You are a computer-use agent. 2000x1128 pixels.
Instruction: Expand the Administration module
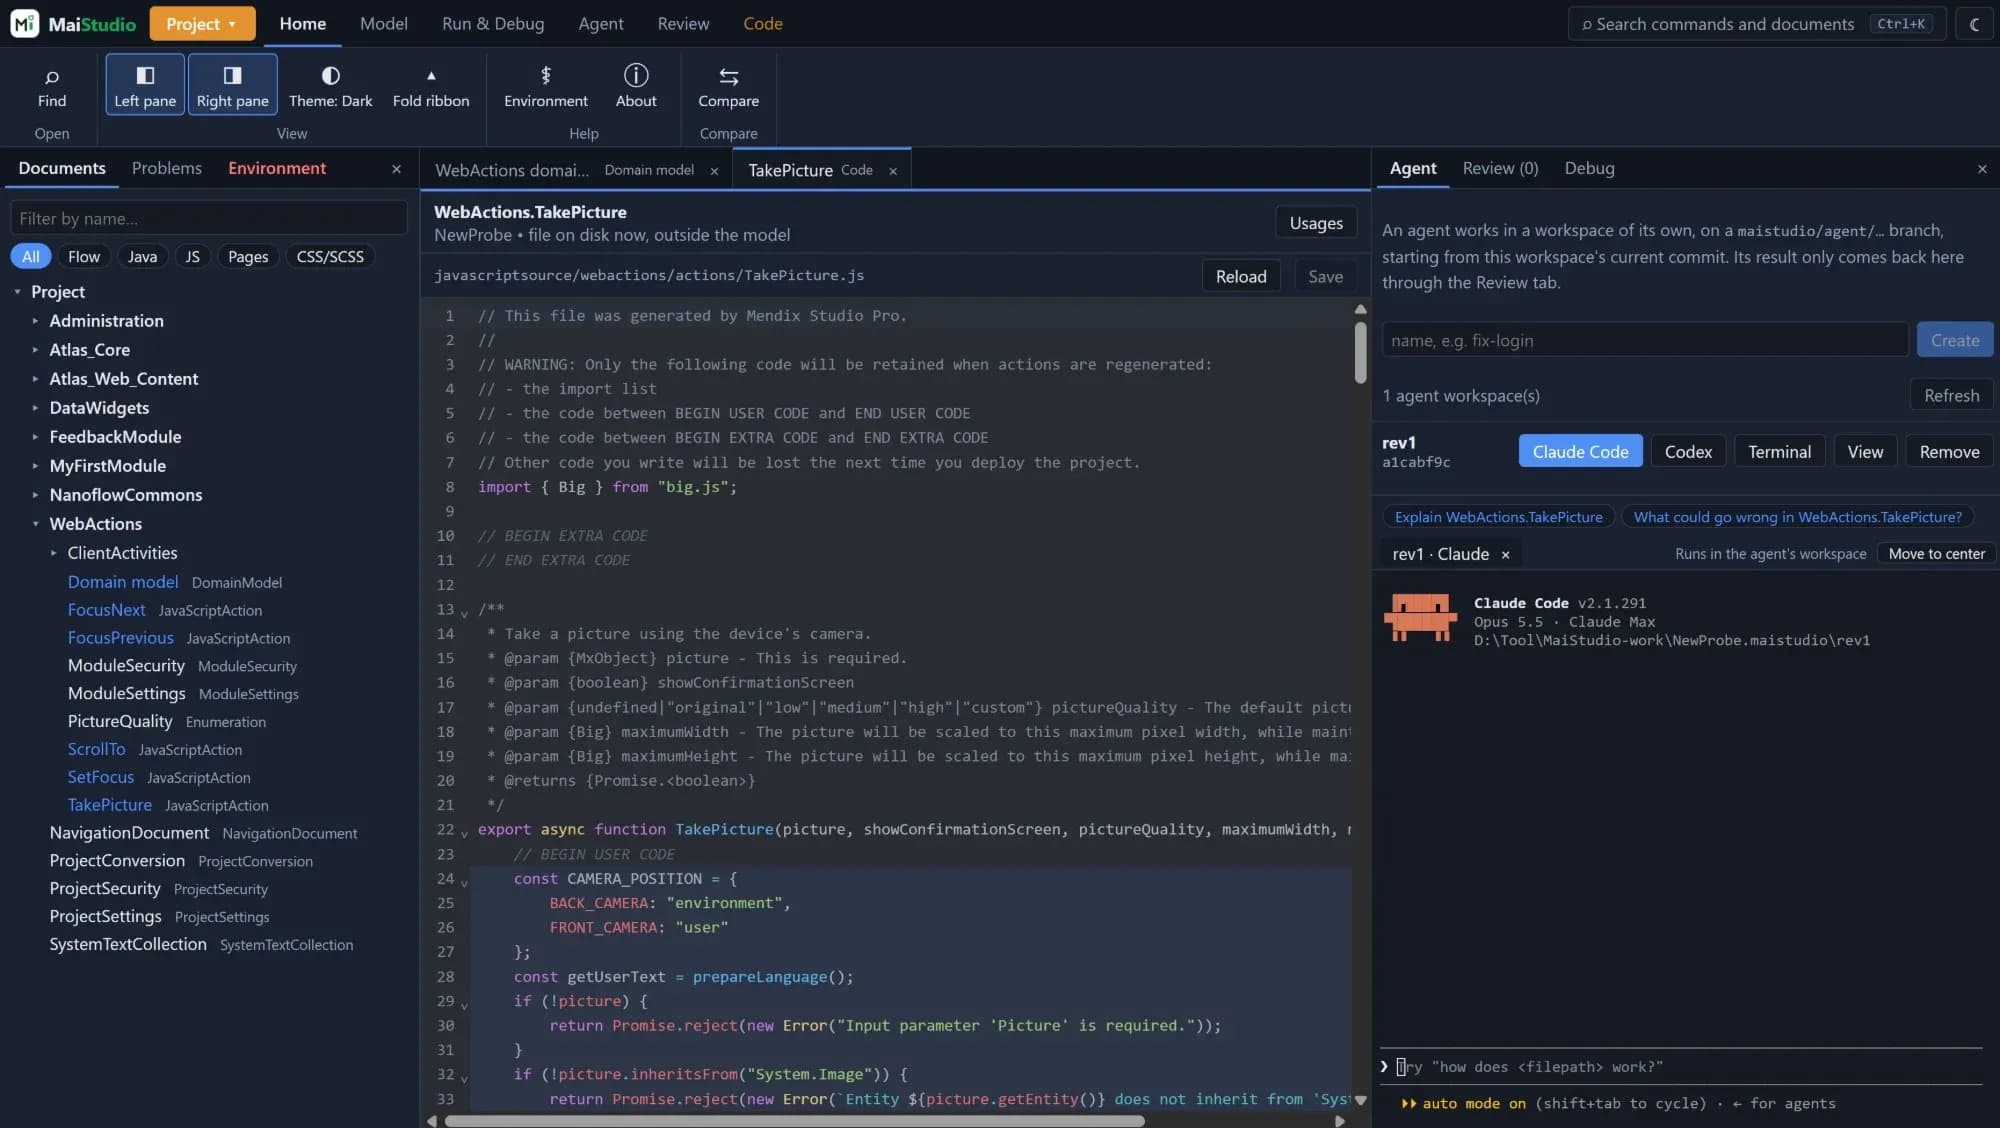tap(35, 321)
